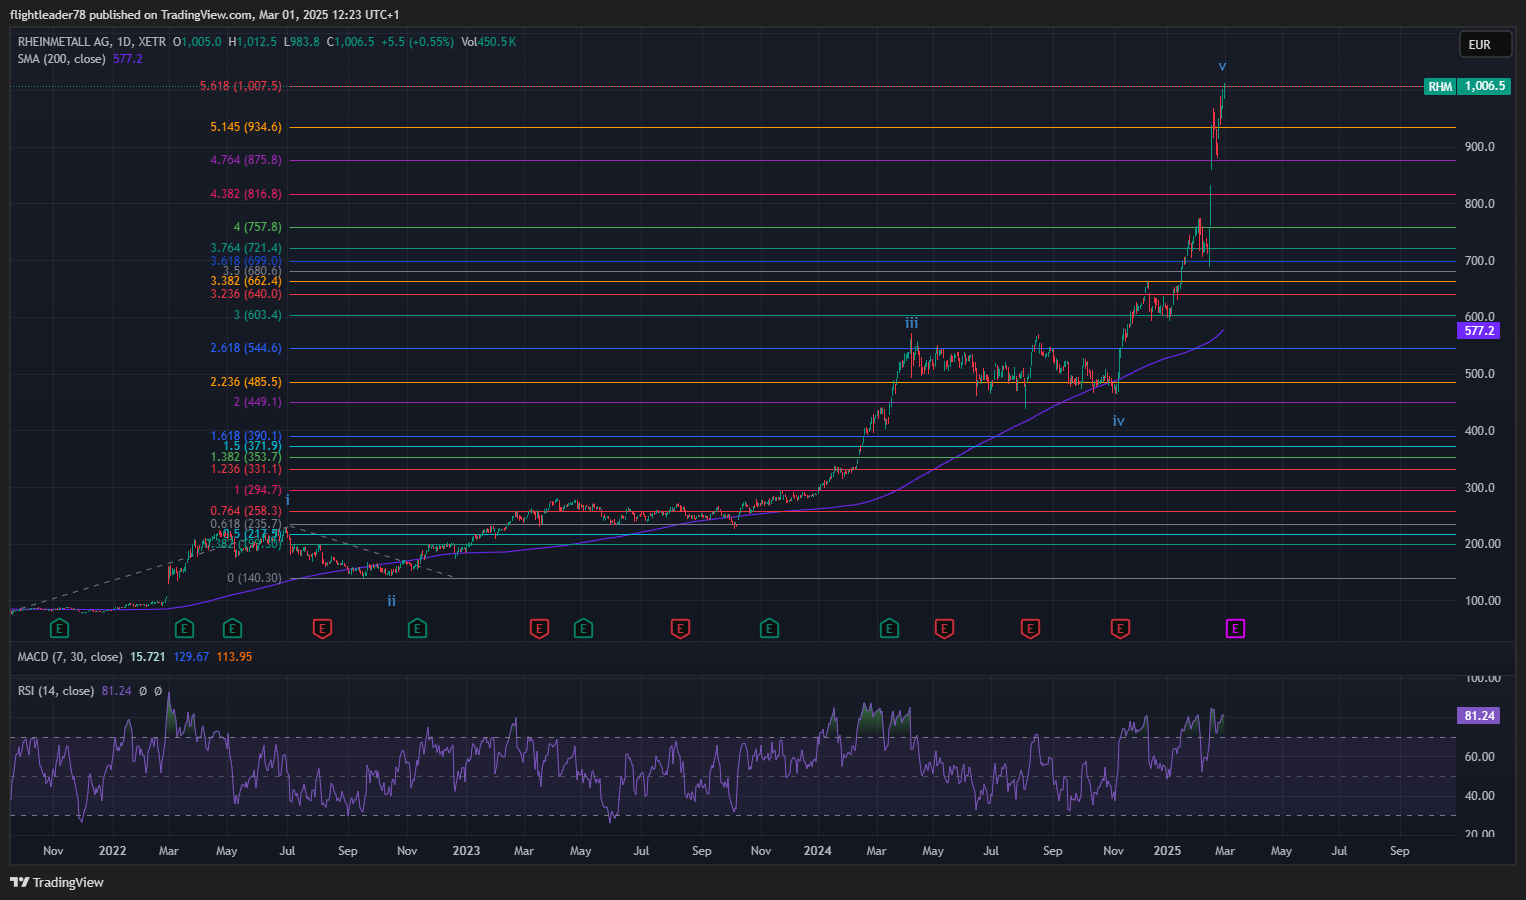Select the SMA (200, close) indicator legend
The height and width of the screenshot is (900, 1526).
pyautogui.click(x=61, y=59)
